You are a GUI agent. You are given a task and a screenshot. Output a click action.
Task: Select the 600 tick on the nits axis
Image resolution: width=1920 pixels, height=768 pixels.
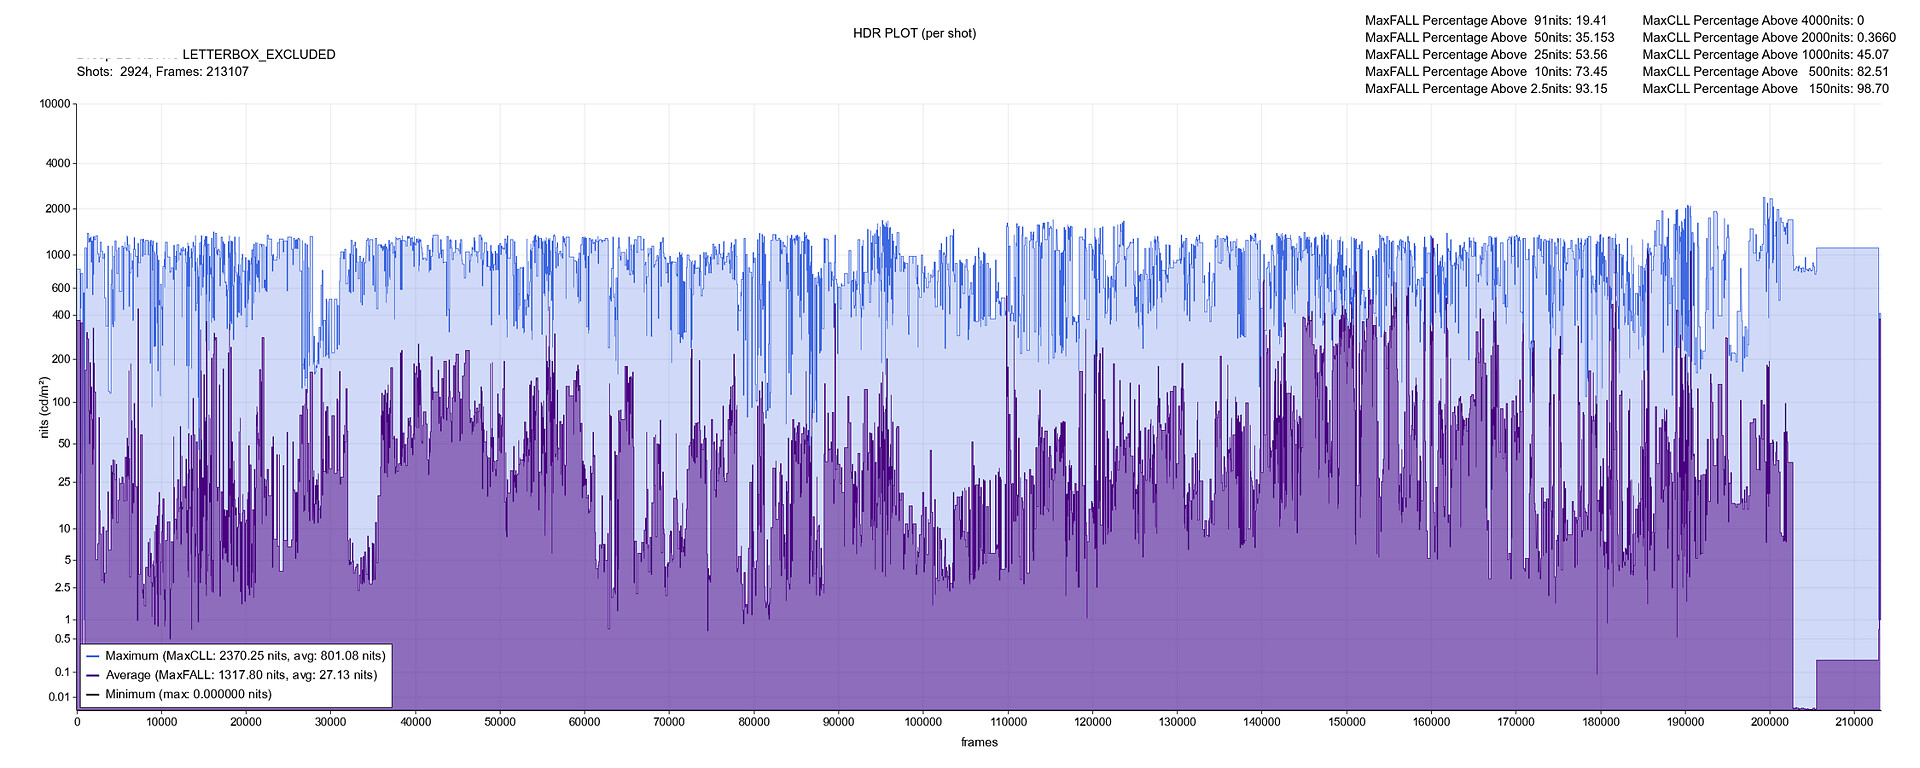coord(62,288)
